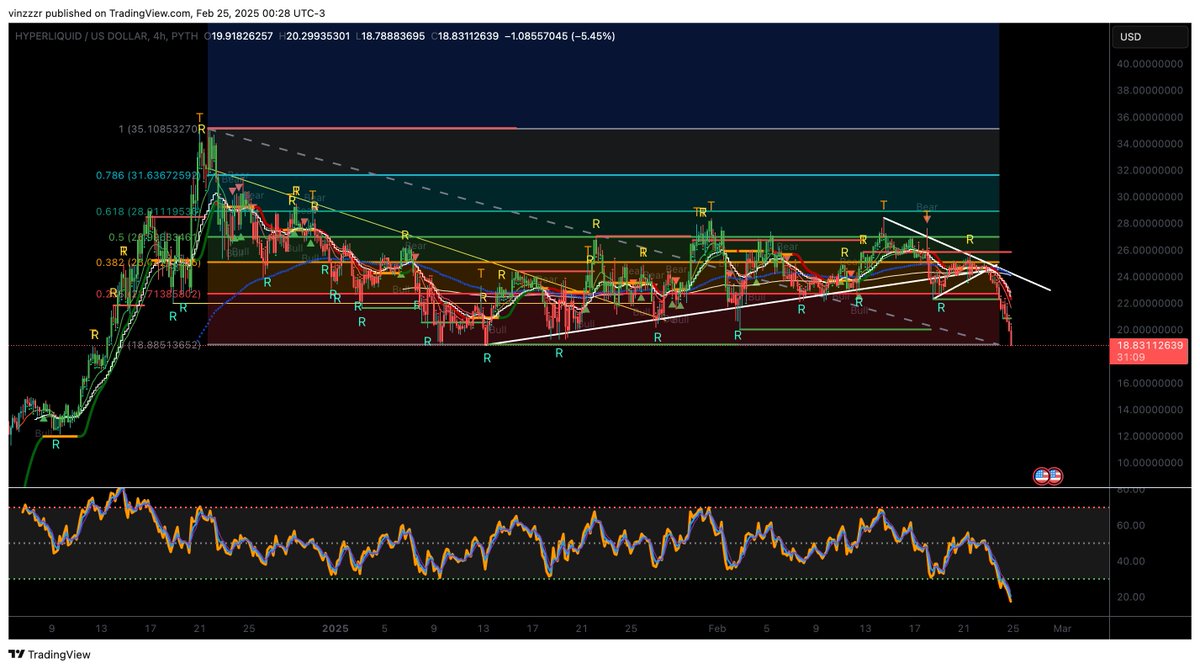Screen dimensions: 1200x669
Task: Select the orange Bear arrow marker near the top
Action: click(927, 216)
